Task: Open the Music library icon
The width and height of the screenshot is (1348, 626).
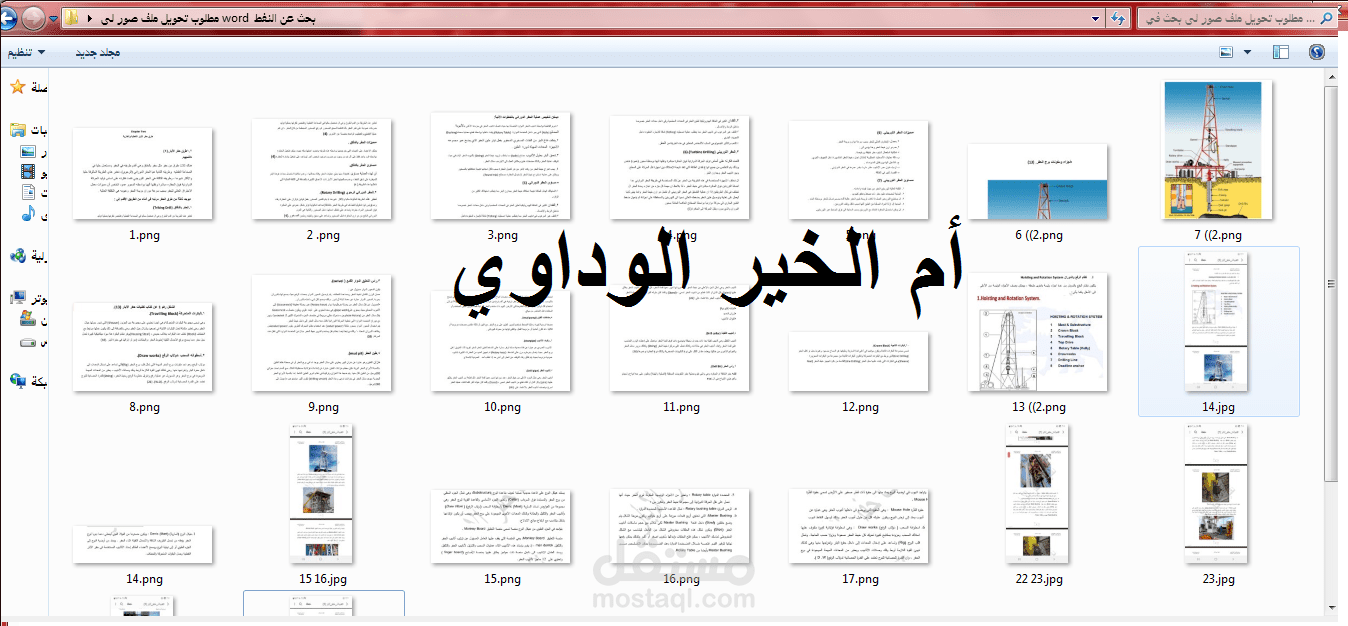Action: point(28,213)
